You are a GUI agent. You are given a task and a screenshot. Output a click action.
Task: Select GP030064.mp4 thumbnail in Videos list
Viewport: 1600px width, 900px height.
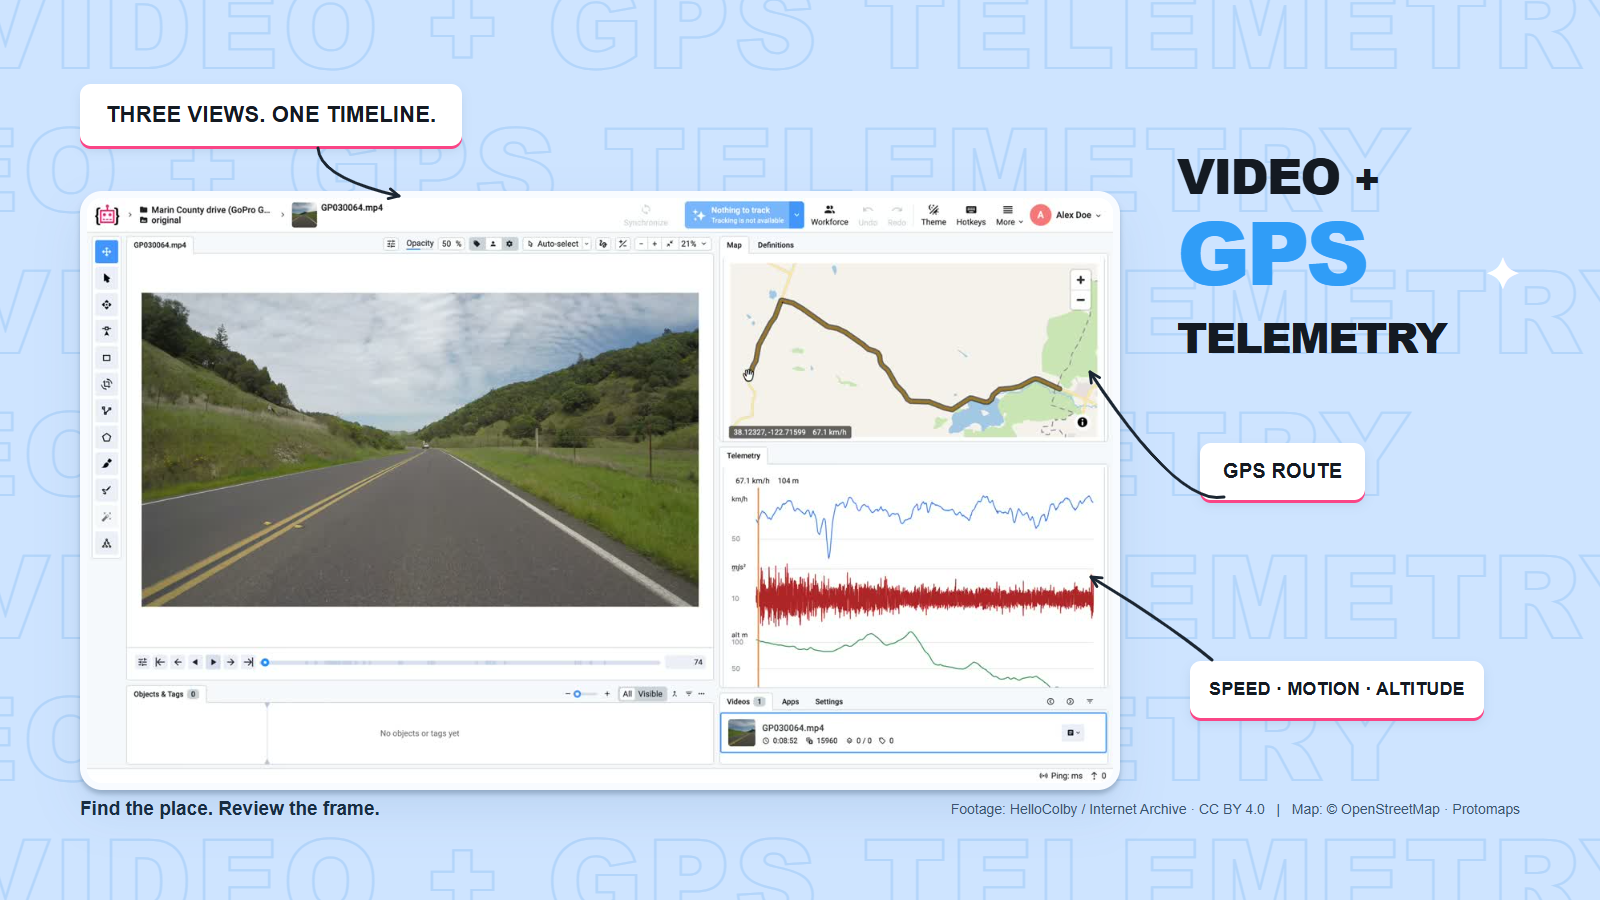pyautogui.click(x=742, y=733)
